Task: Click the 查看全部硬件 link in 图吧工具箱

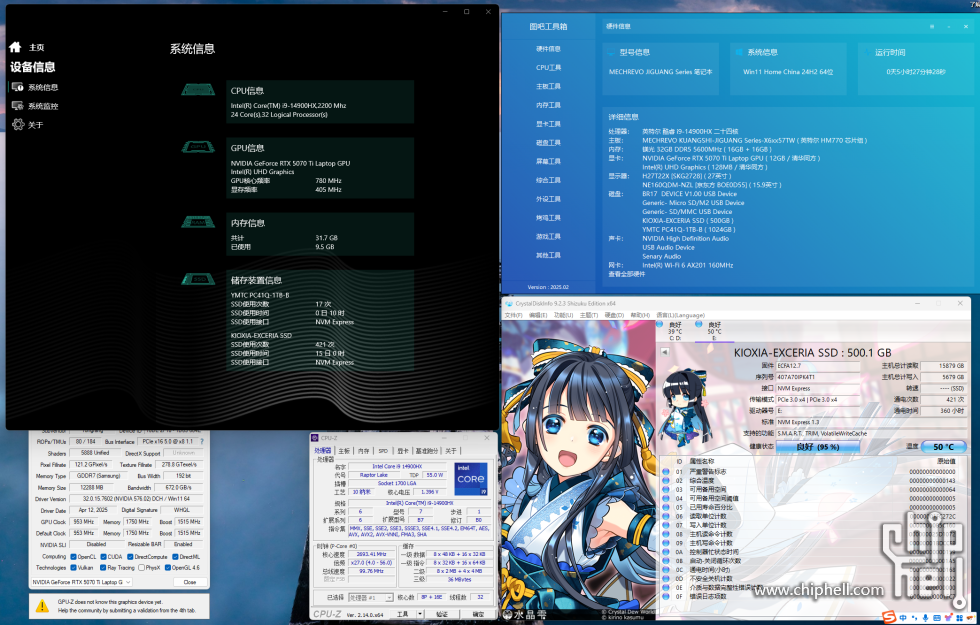Action: (627, 274)
